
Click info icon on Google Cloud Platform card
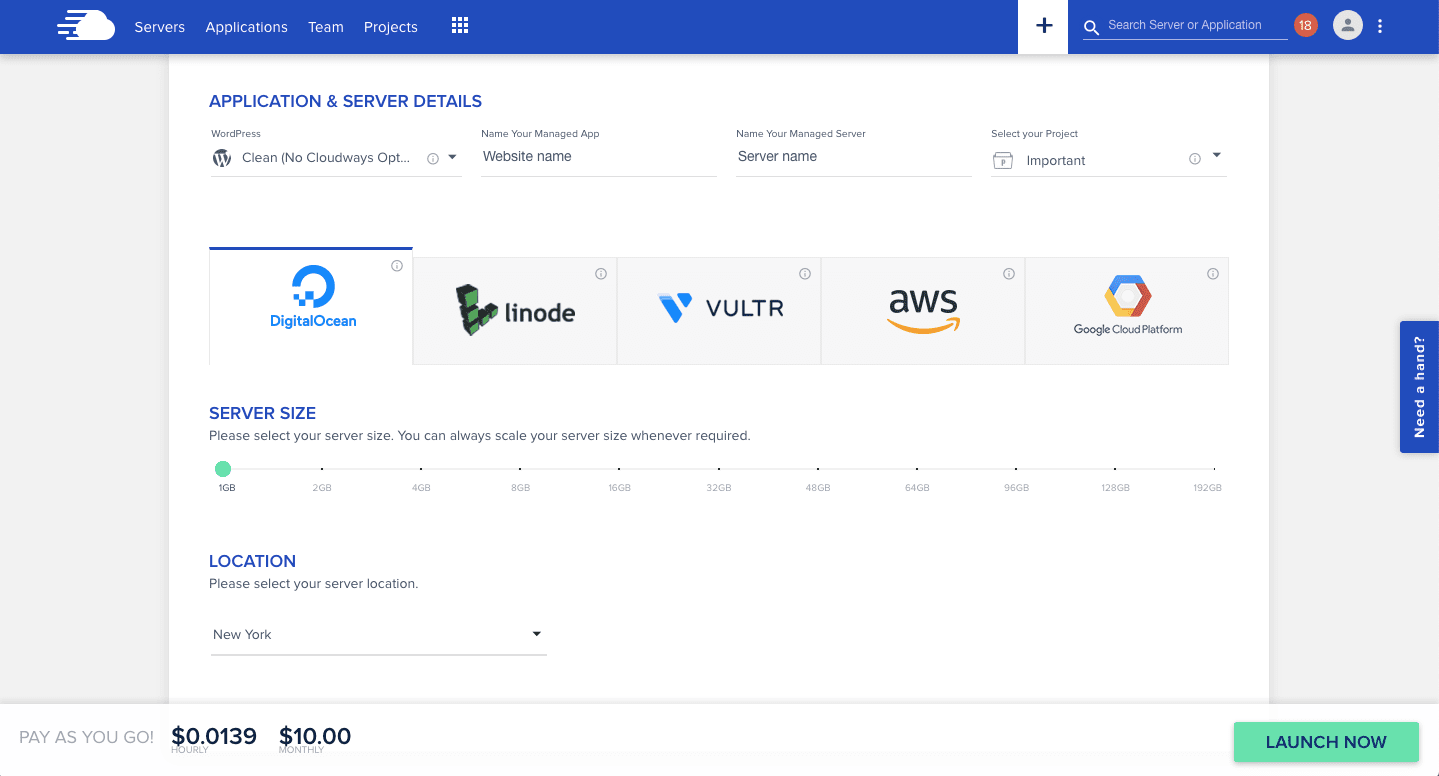tap(1212, 274)
